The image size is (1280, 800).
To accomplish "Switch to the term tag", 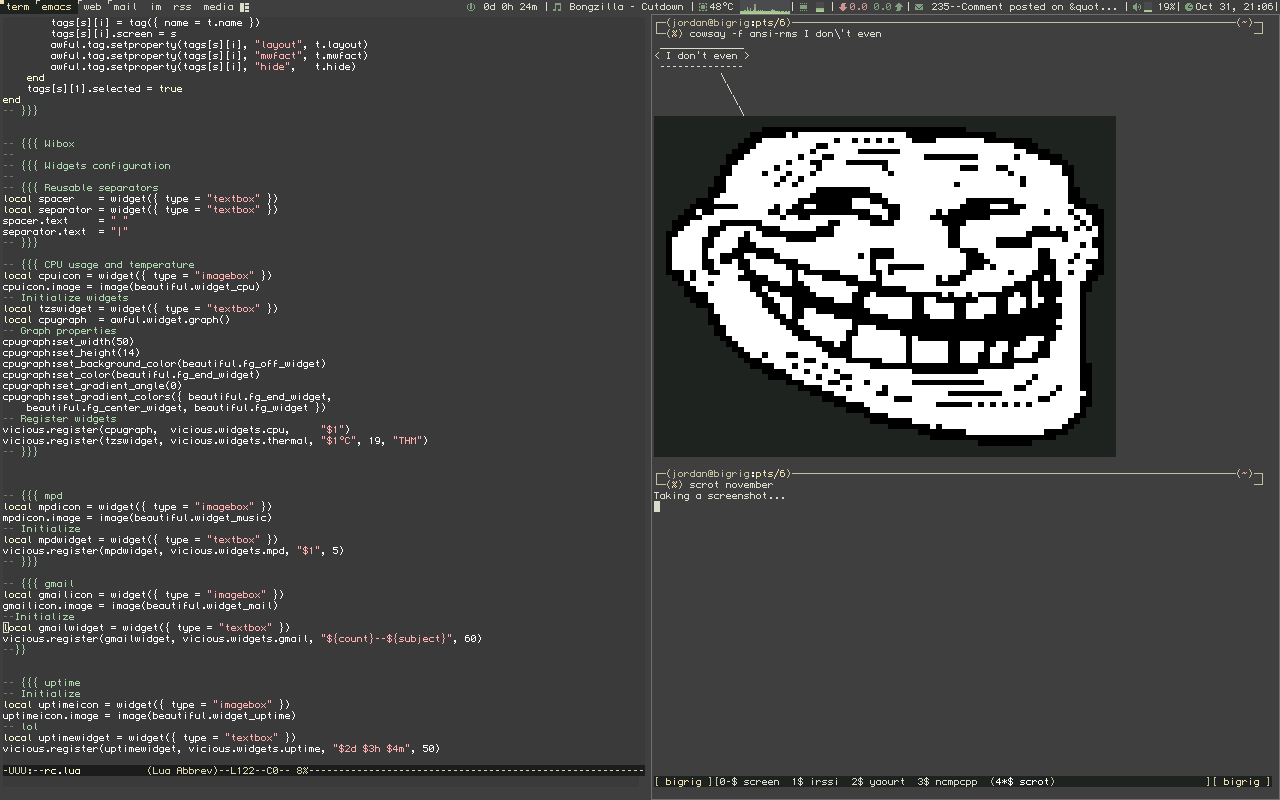I will (x=19, y=6).
